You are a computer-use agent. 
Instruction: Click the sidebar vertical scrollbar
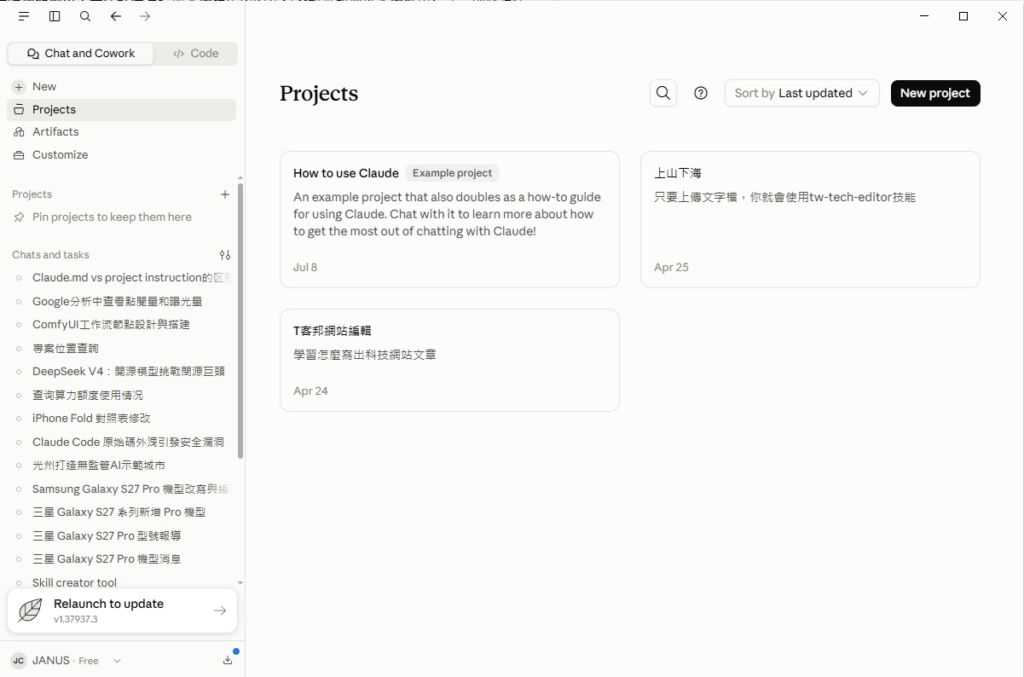pos(240,320)
